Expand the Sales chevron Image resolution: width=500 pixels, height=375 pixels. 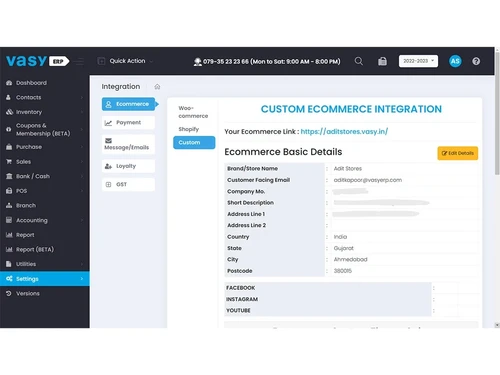82,161
